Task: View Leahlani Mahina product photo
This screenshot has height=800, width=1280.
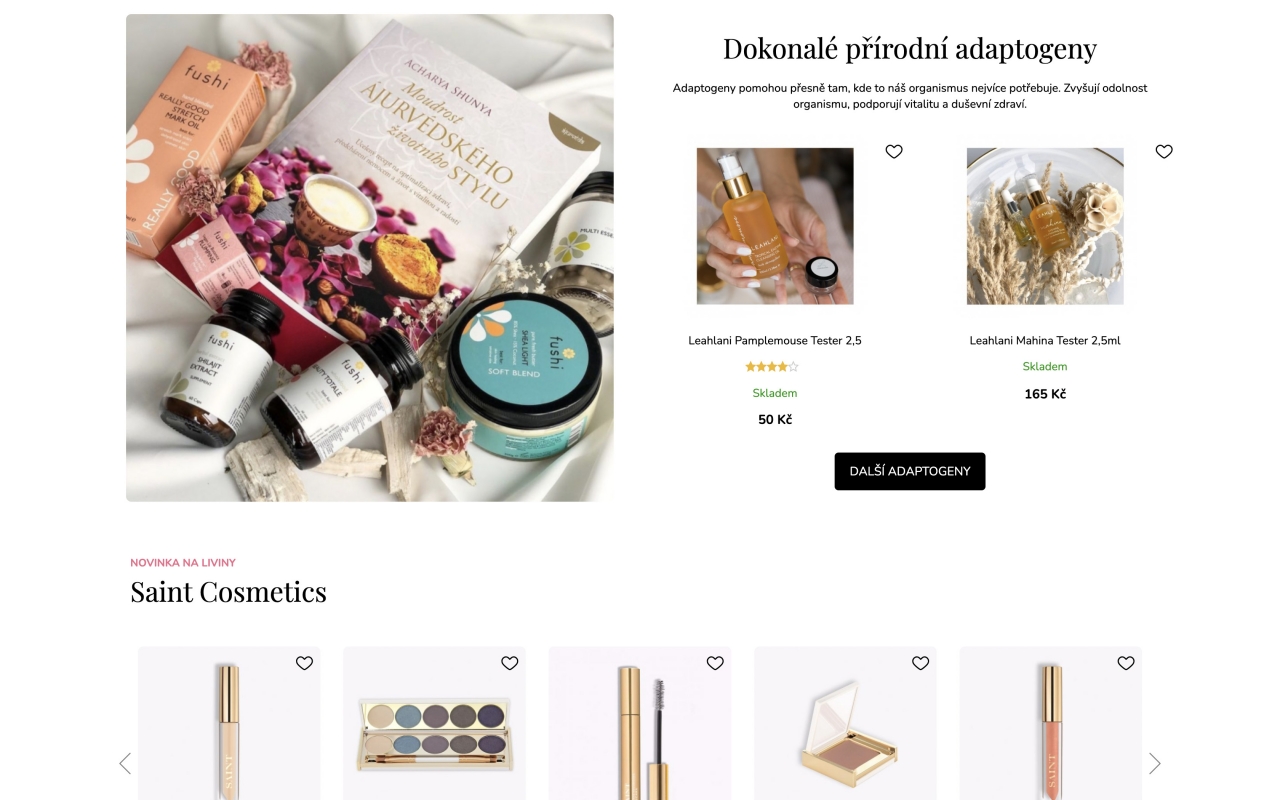Action: point(1045,226)
